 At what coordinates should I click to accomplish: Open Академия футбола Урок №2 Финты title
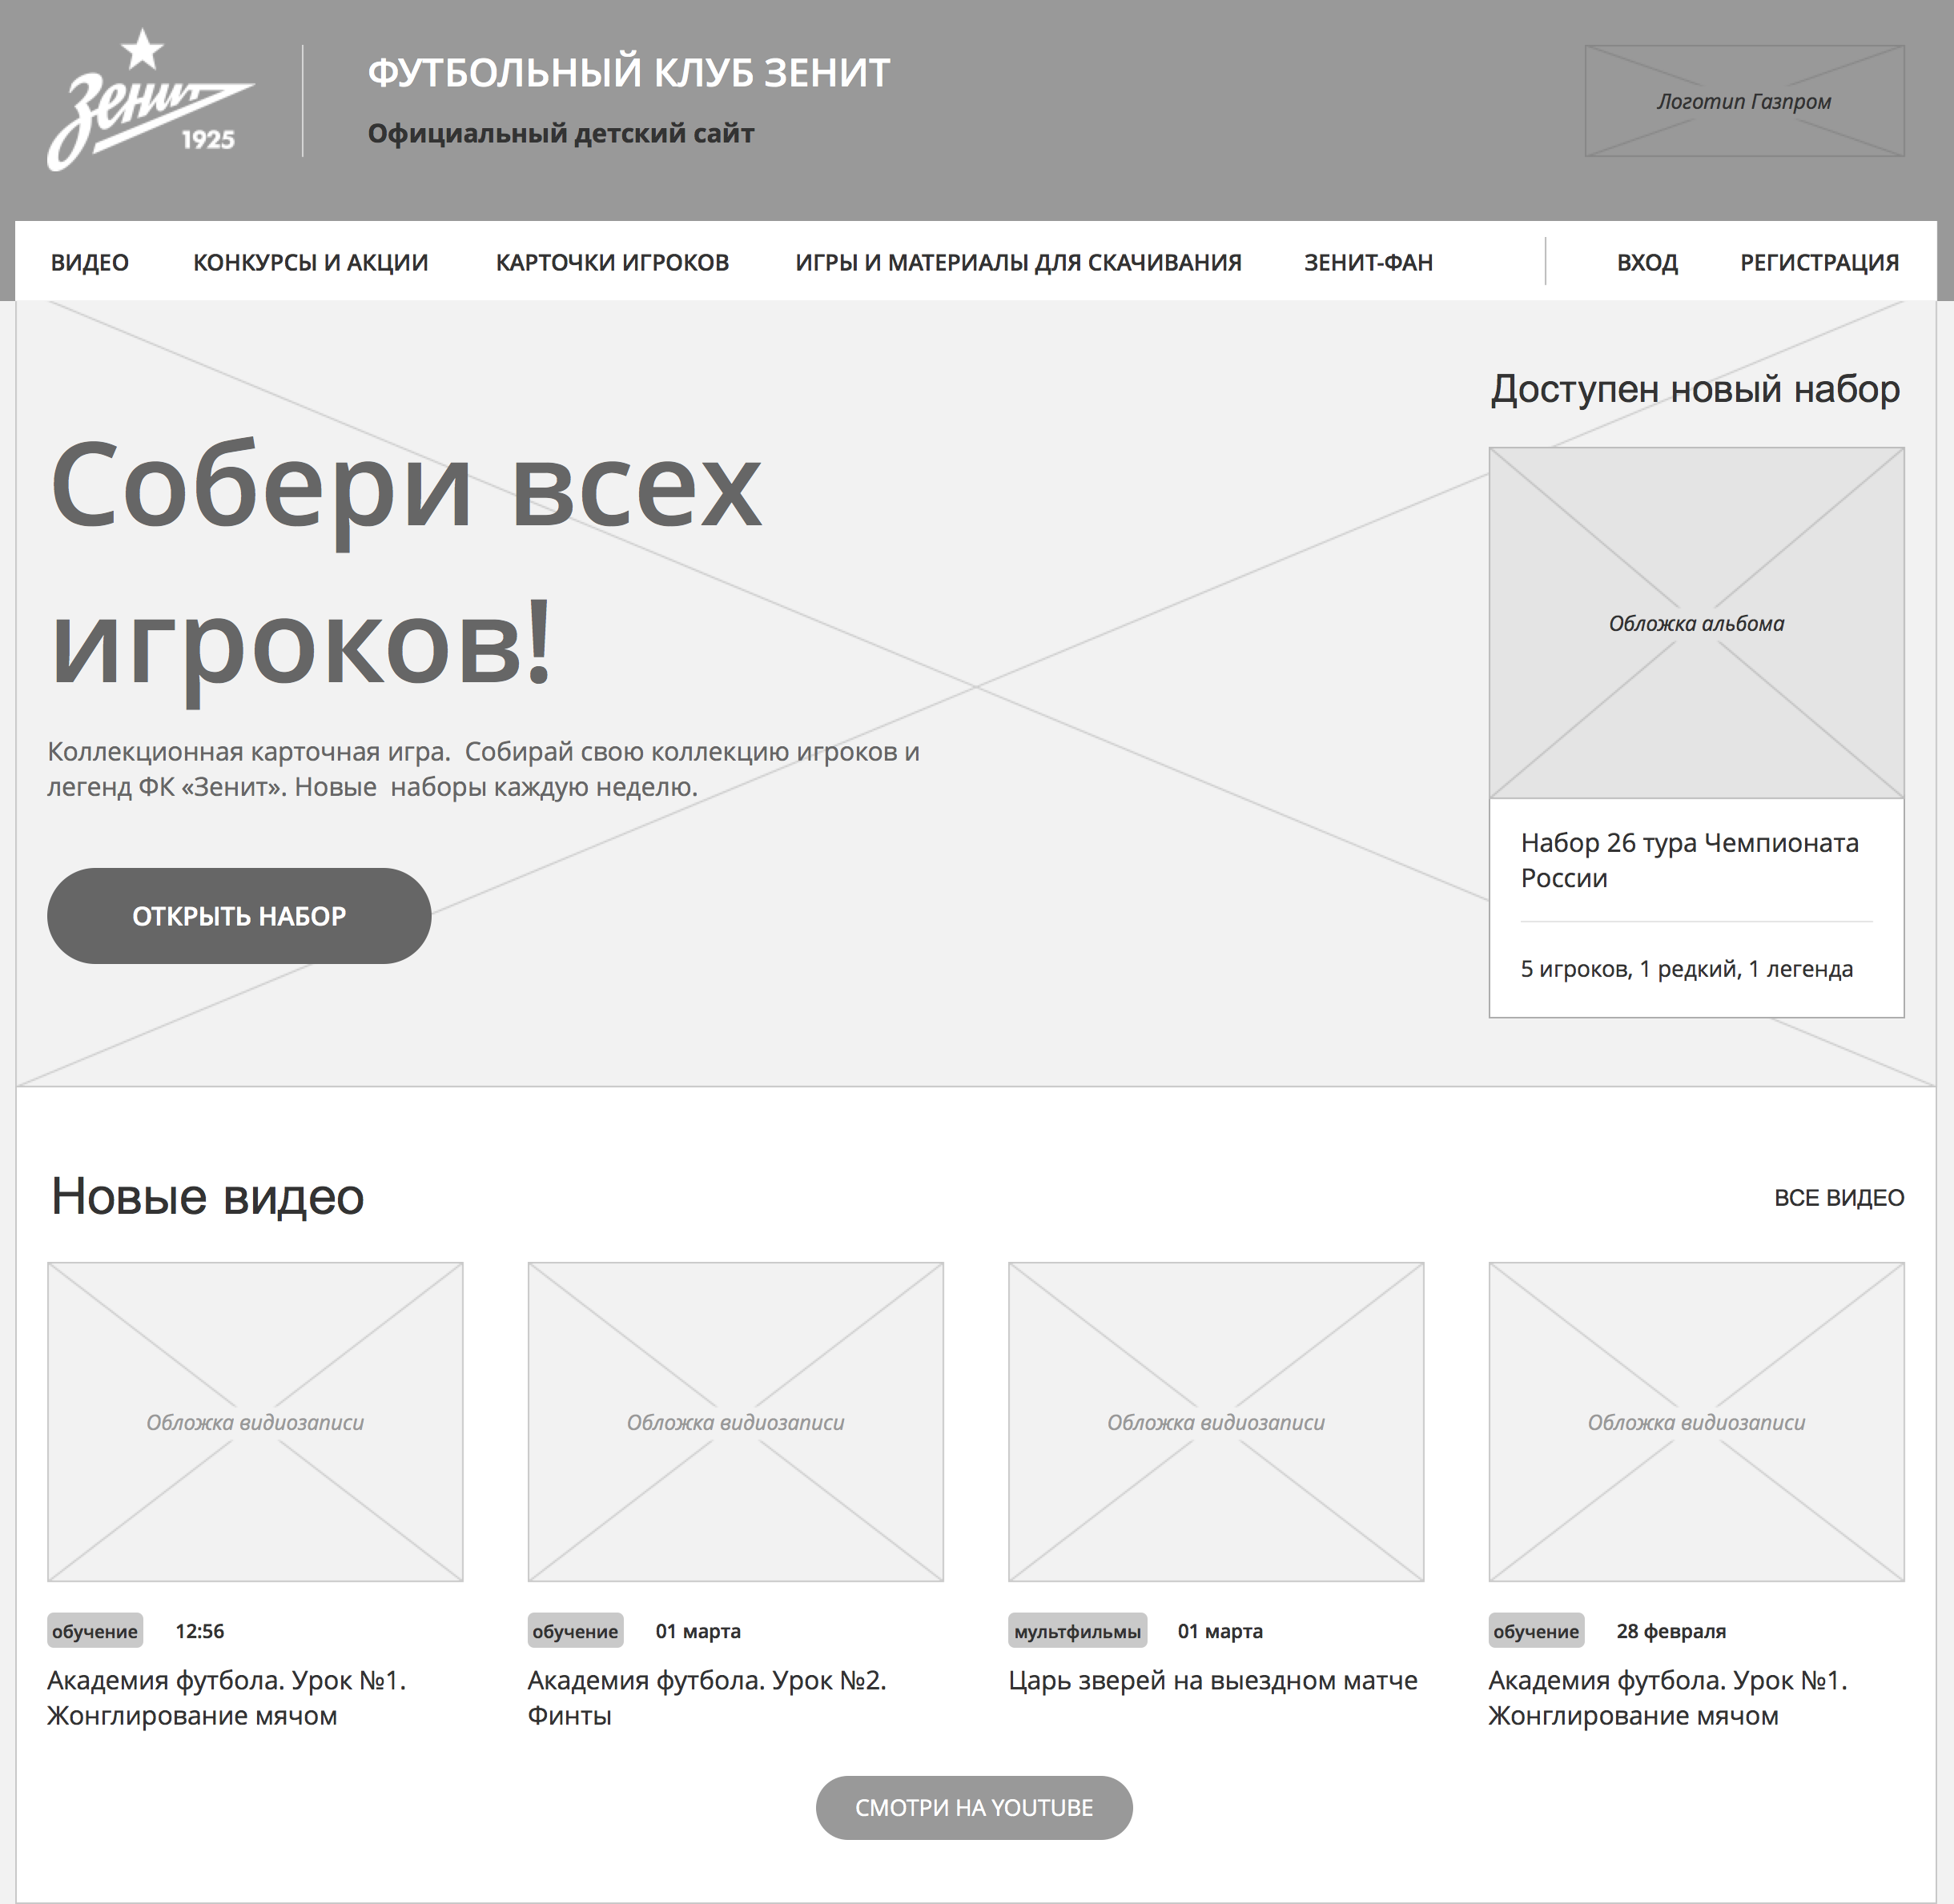[706, 1697]
